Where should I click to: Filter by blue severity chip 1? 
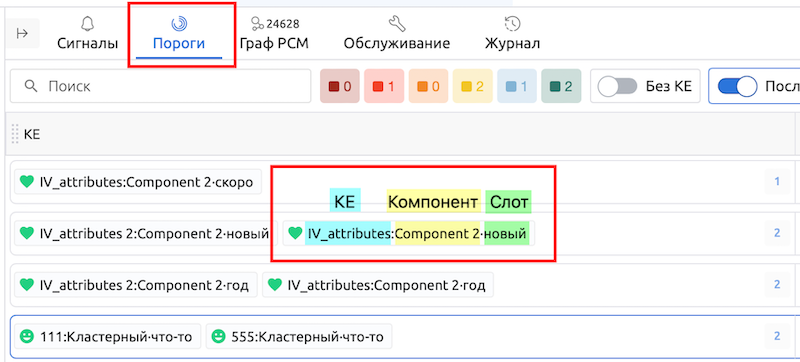517,86
